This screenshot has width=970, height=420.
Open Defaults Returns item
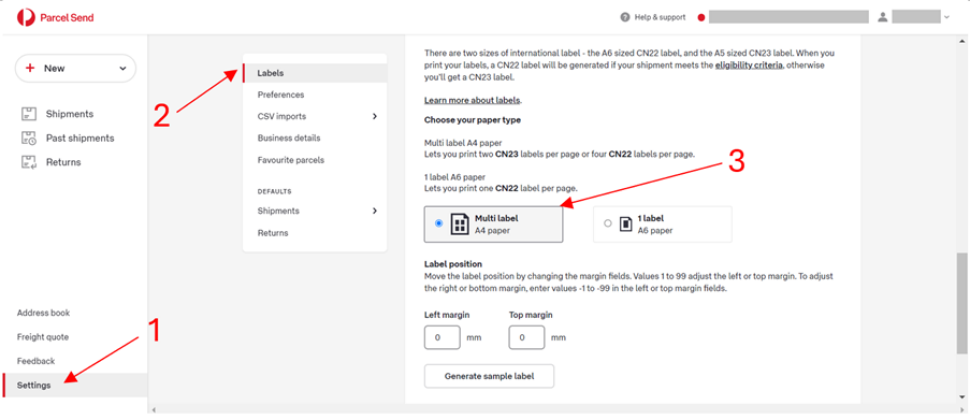(x=273, y=233)
